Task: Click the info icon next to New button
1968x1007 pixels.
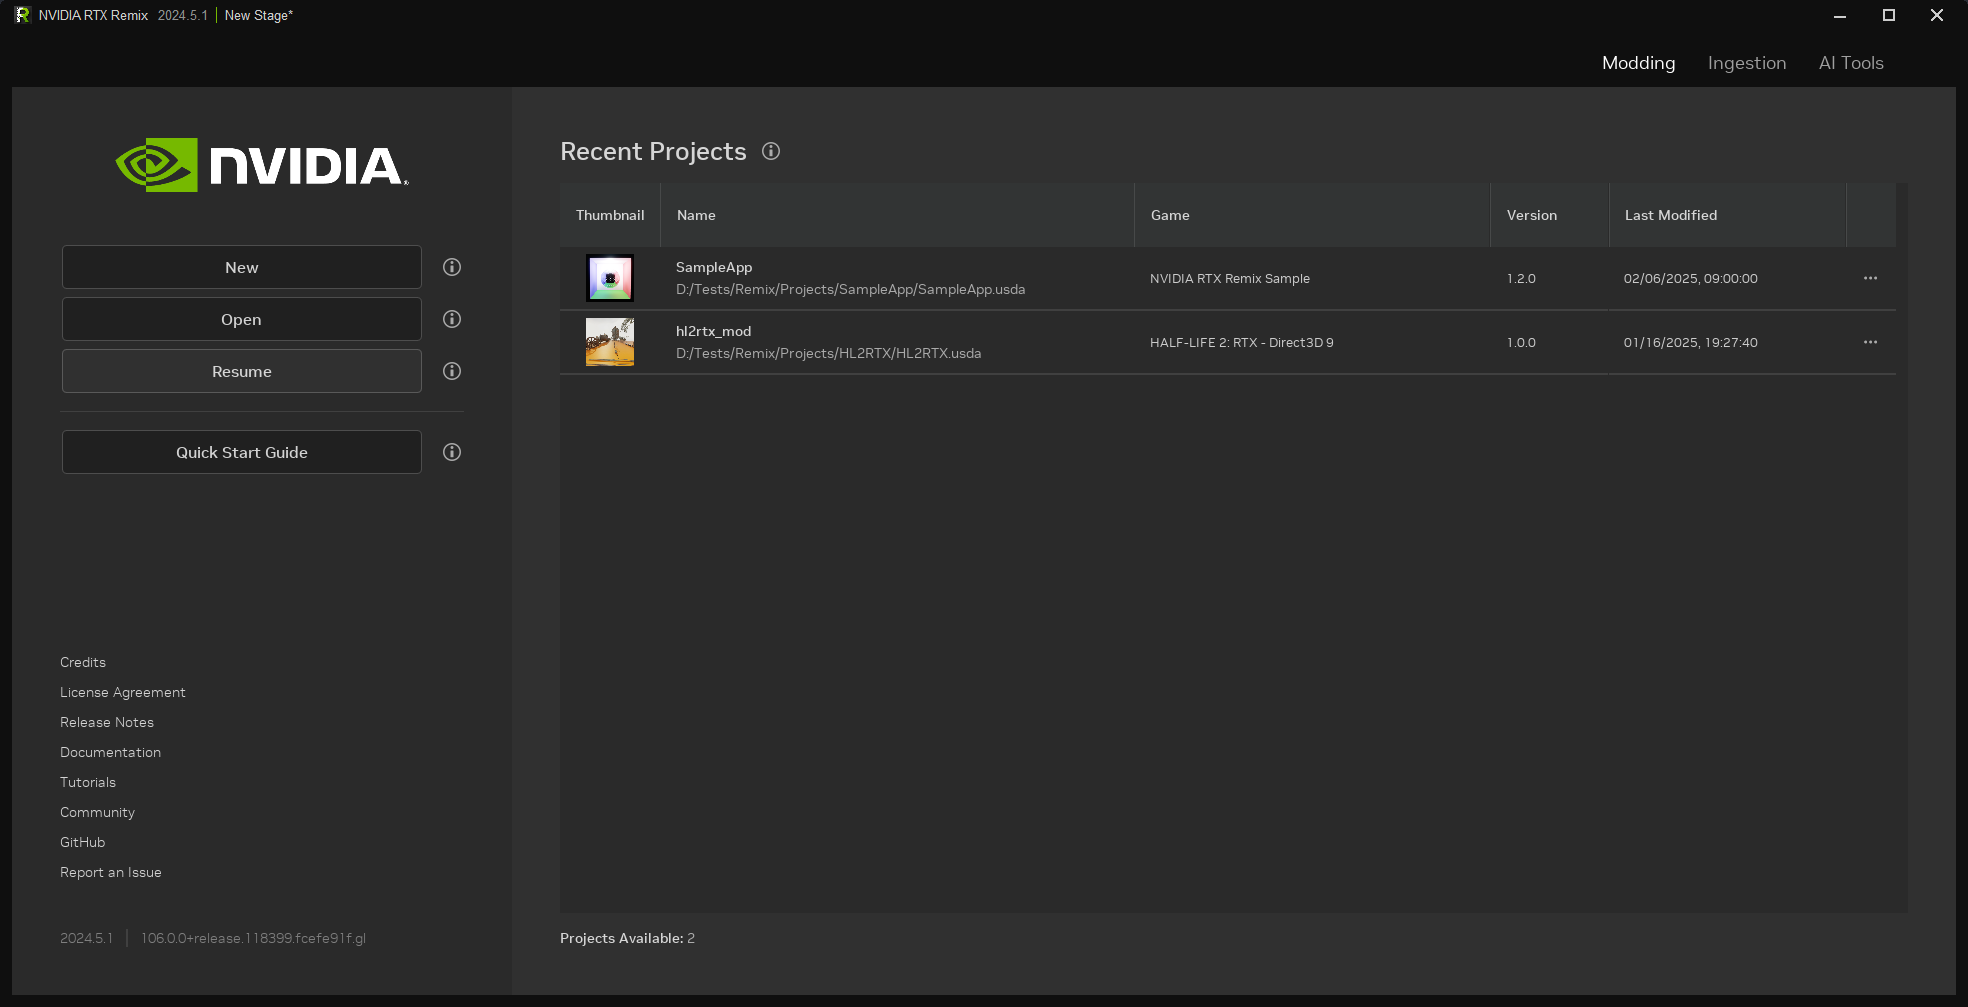Action: point(452,267)
